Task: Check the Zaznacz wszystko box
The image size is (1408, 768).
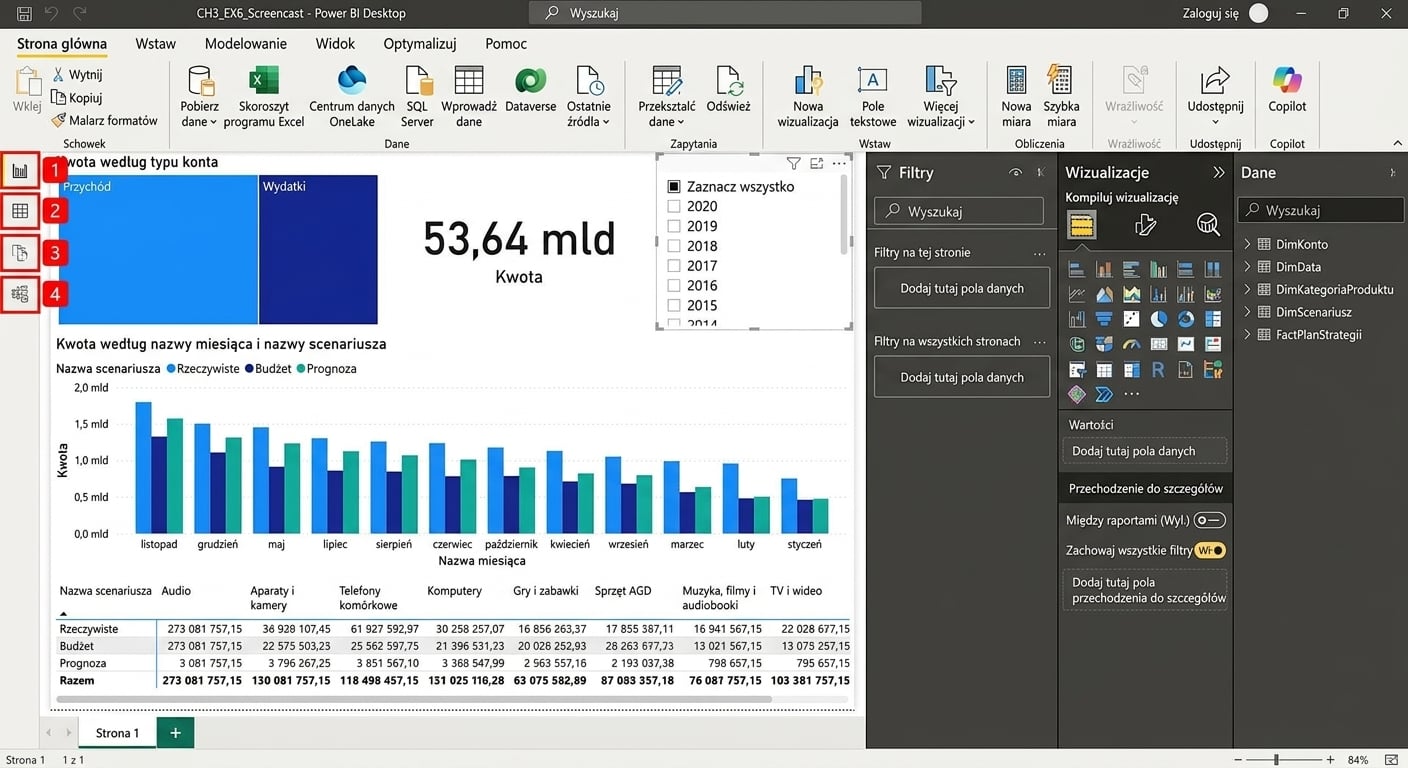Action: click(x=674, y=187)
